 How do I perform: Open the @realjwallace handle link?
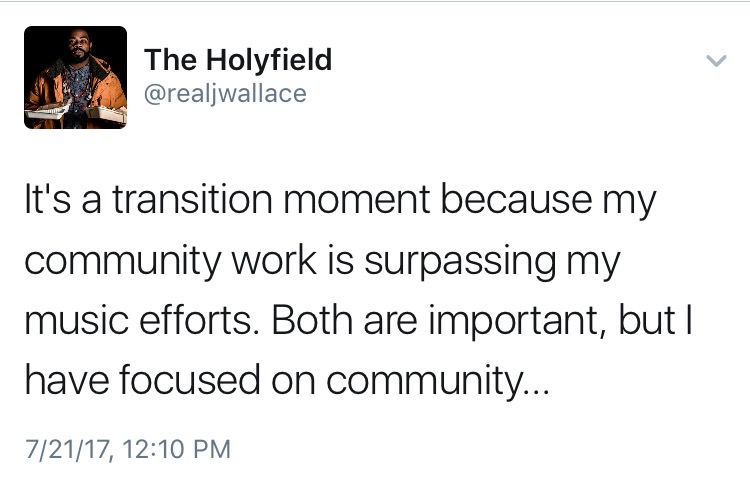pos(225,94)
